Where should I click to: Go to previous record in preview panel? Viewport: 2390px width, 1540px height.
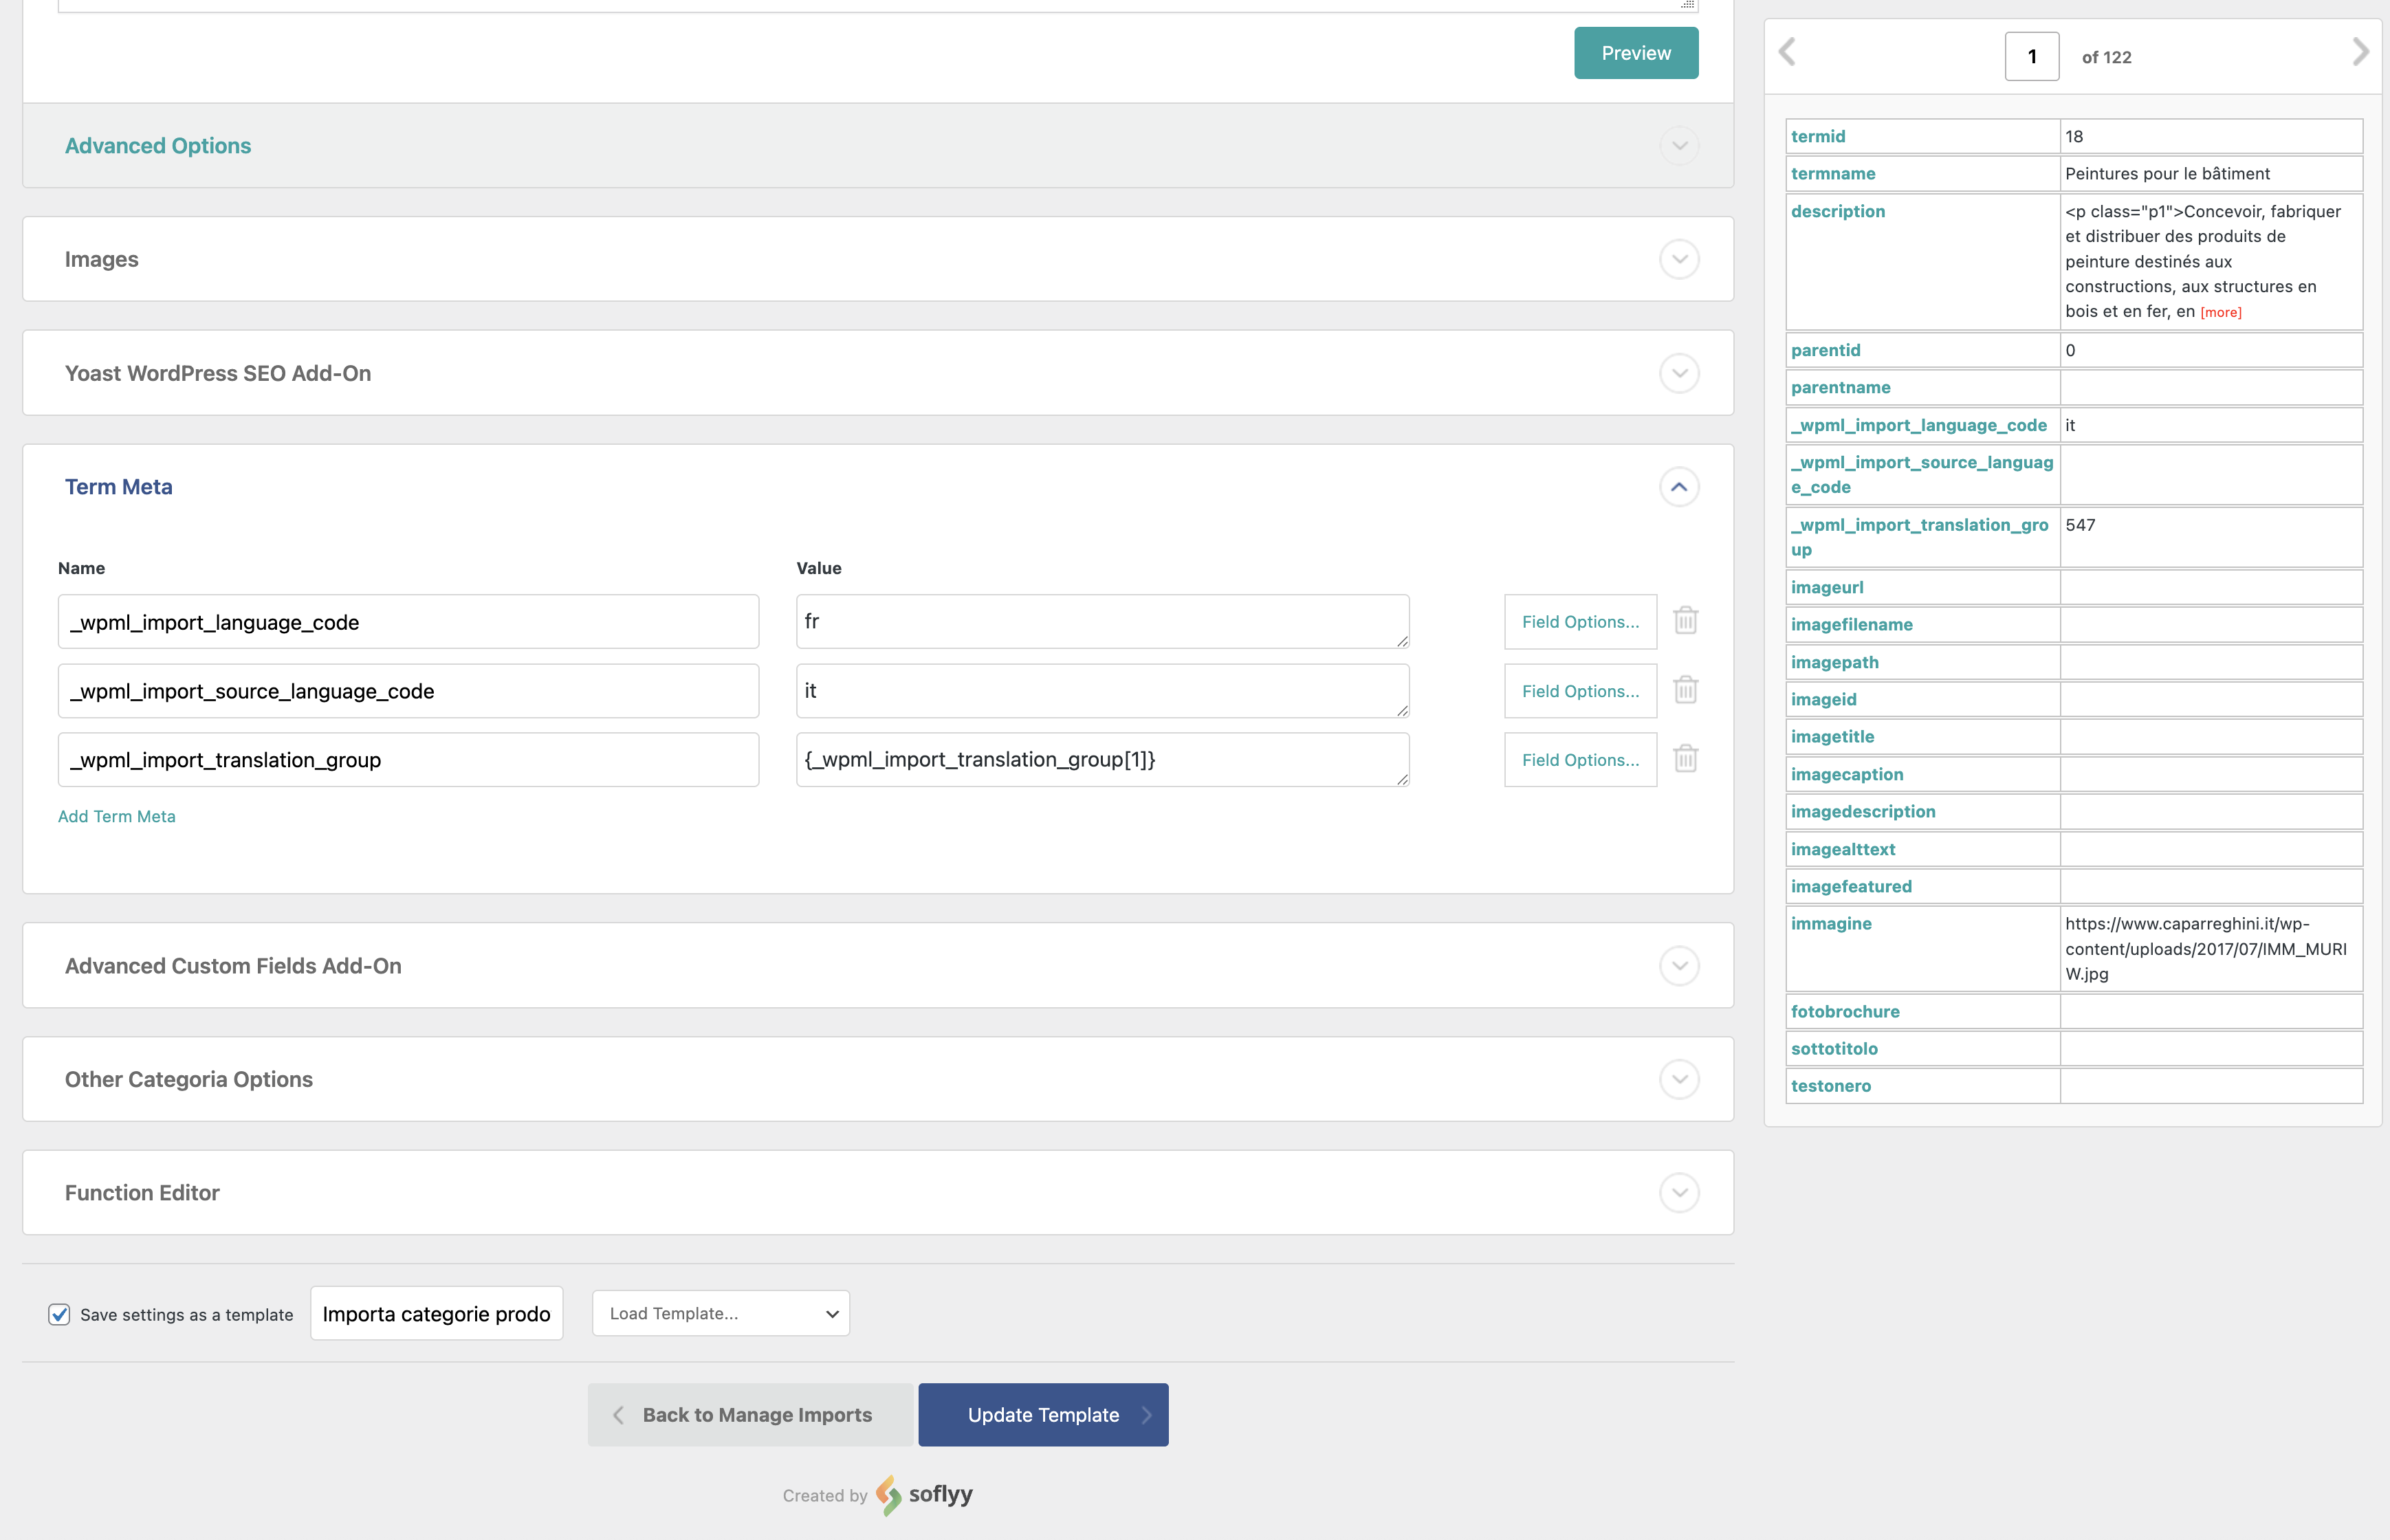click(x=1787, y=52)
